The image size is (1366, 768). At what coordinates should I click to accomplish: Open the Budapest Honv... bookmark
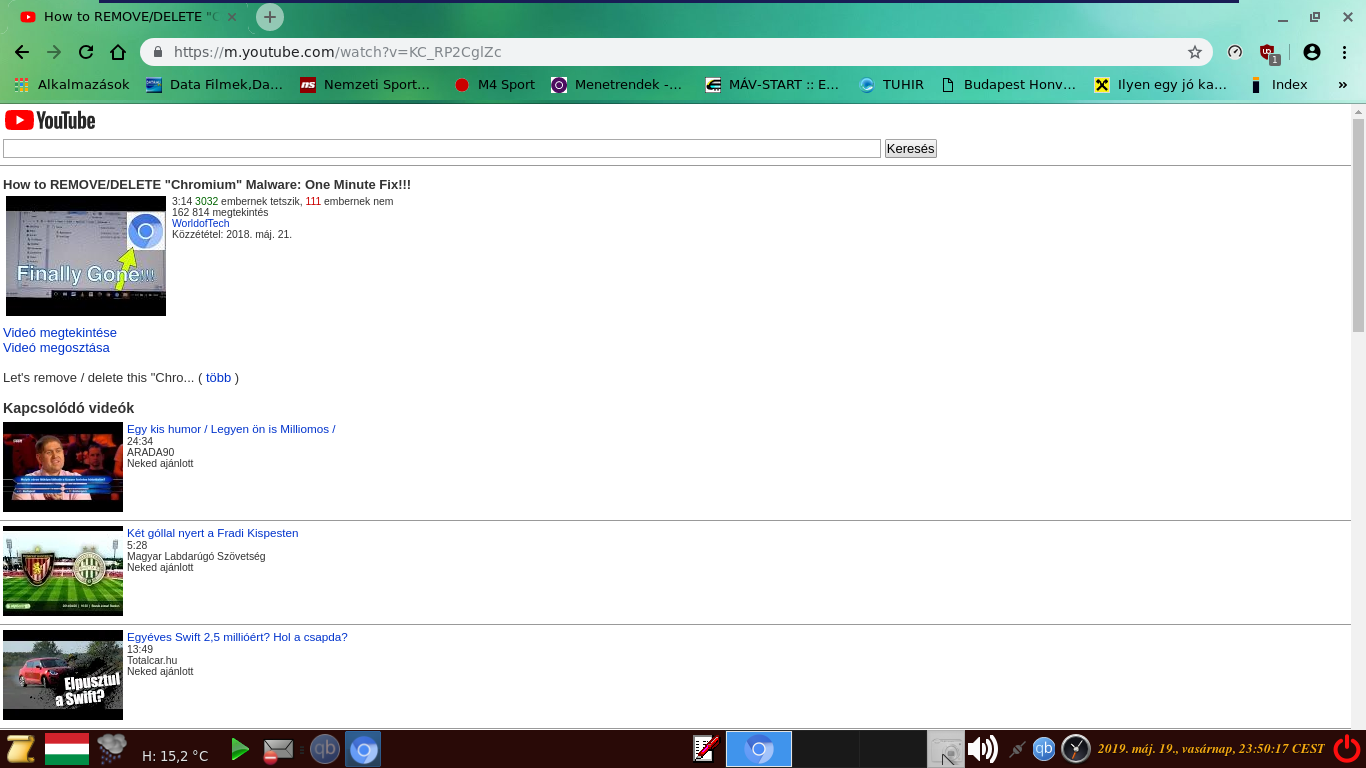pyautogui.click(x=1009, y=85)
